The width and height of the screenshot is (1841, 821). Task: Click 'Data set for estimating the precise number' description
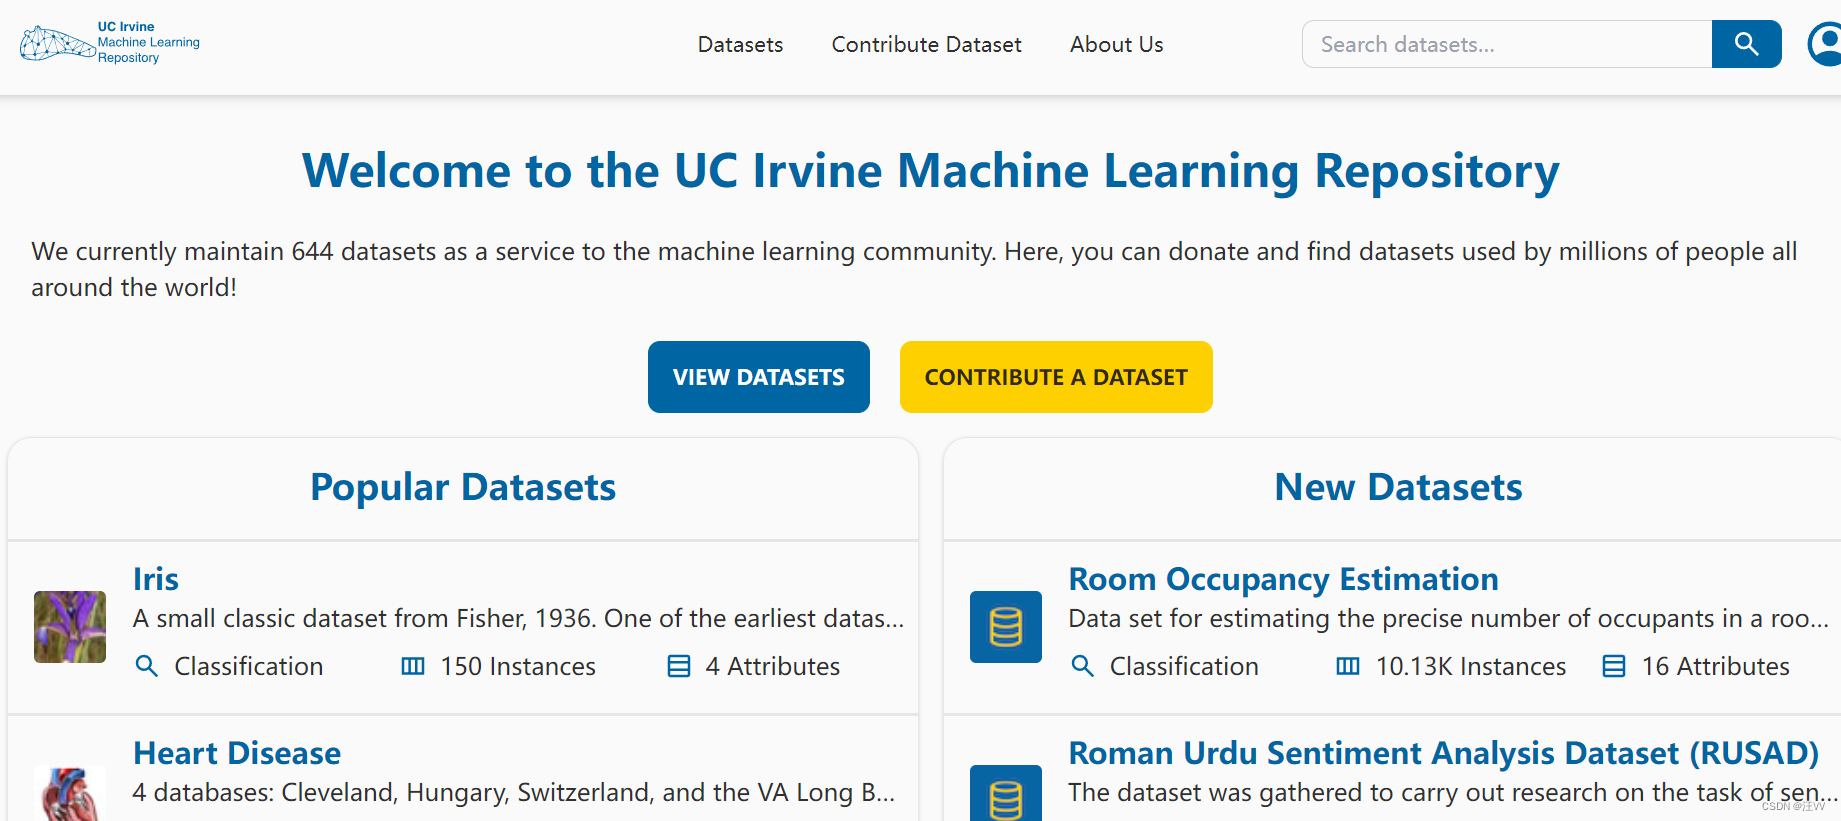(x=1449, y=619)
